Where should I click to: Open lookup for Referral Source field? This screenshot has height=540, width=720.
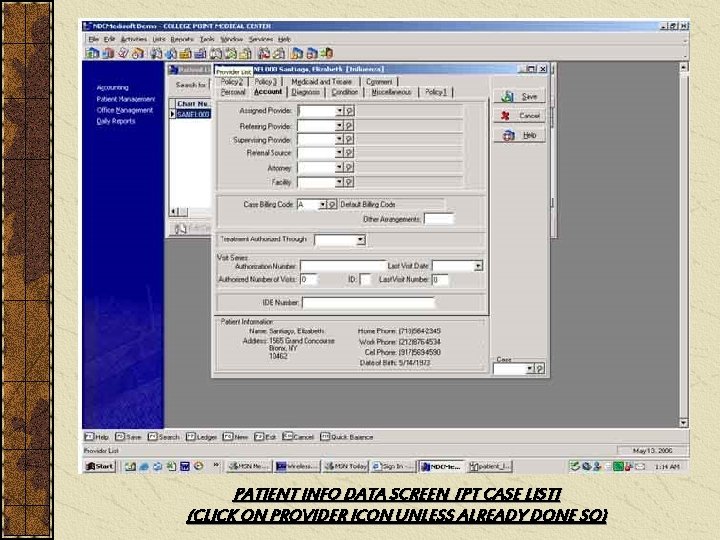[x=349, y=152]
